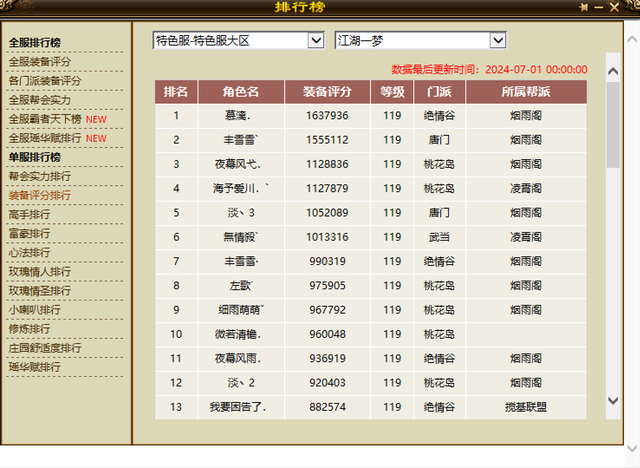Select 高手排行 in sidebar
Screen dimensions: 640x468
(x=29, y=214)
